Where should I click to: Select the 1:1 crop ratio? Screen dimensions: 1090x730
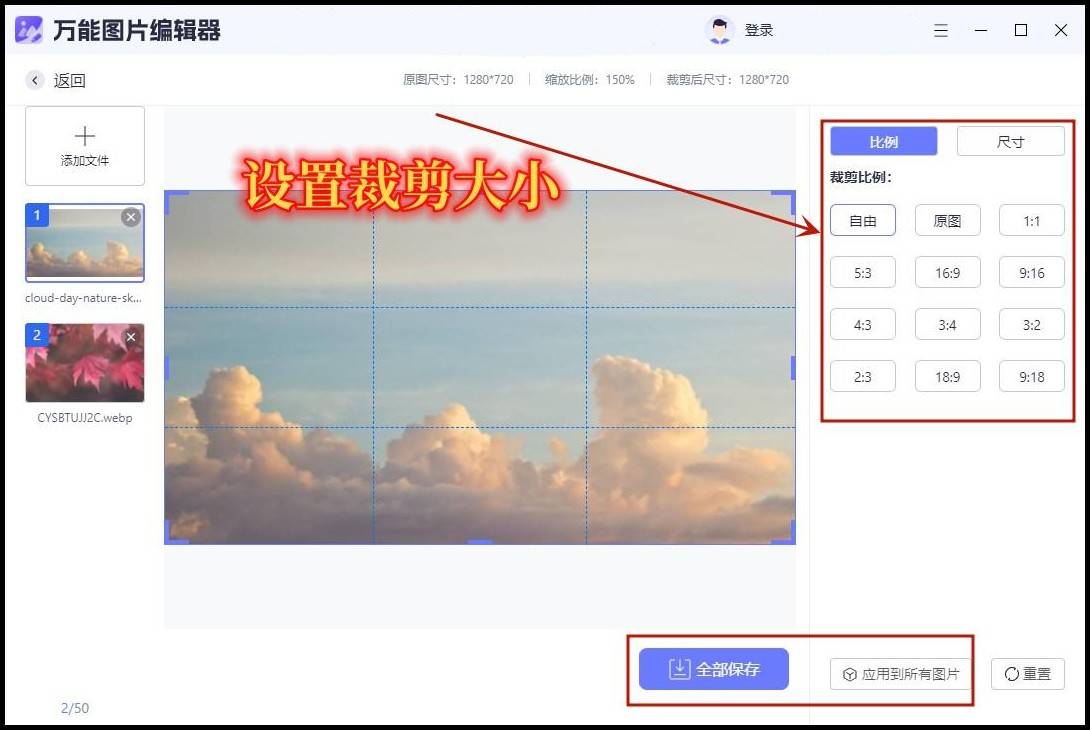[1032, 220]
